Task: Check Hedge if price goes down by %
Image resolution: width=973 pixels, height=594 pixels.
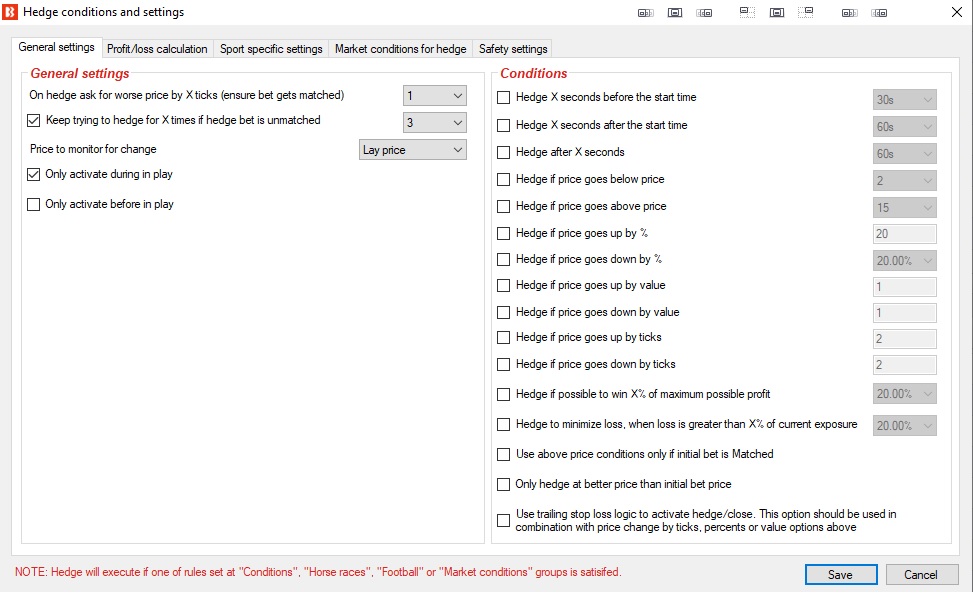Action: 504,259
